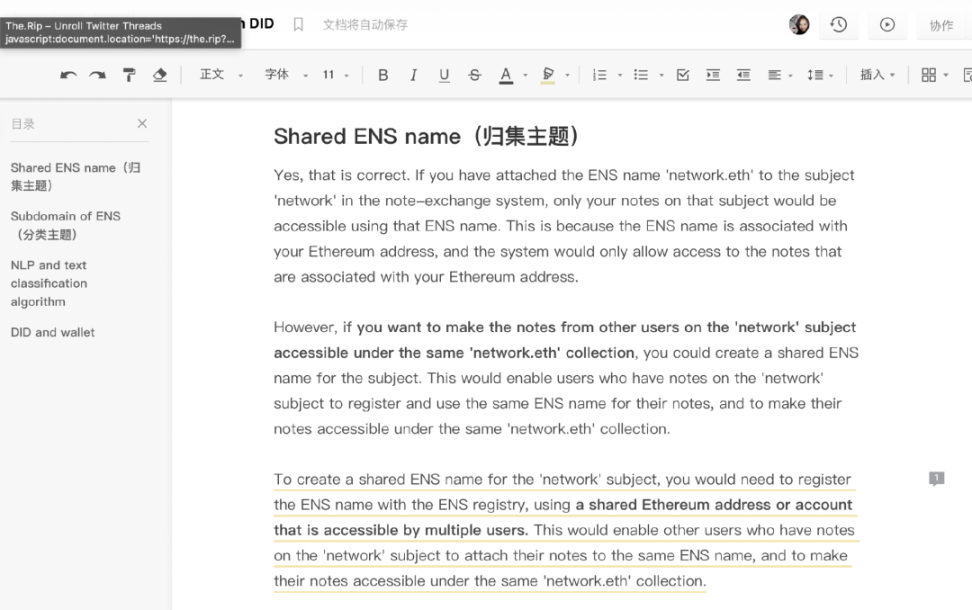This screenshot has width=972, height=610.
Task: Open the 插入 insert menu
Action: 877,75
